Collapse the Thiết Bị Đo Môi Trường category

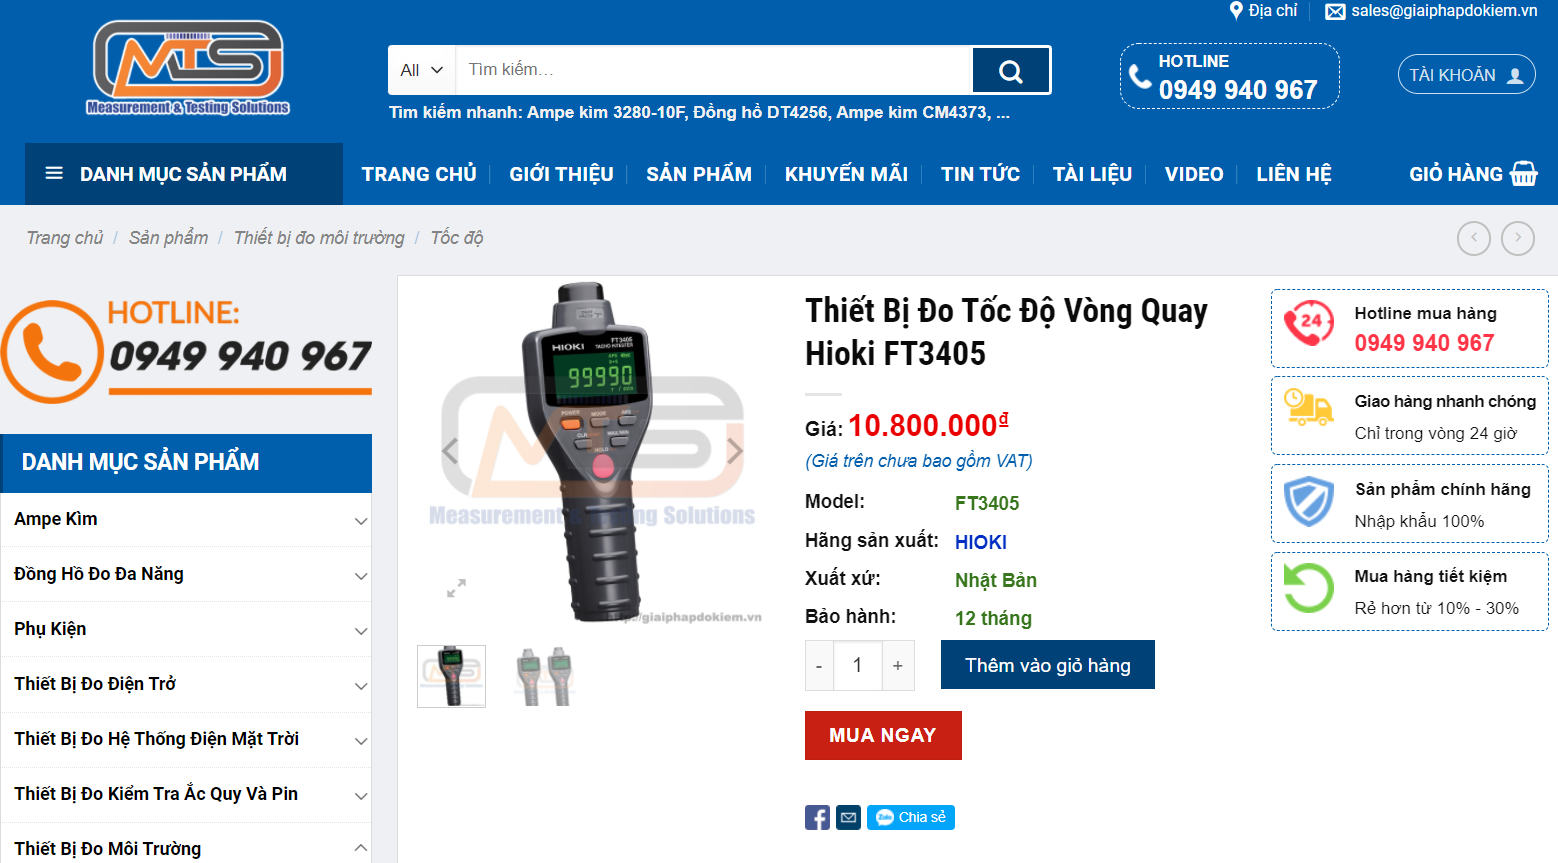pyautogui.click(x=361, y=849)
